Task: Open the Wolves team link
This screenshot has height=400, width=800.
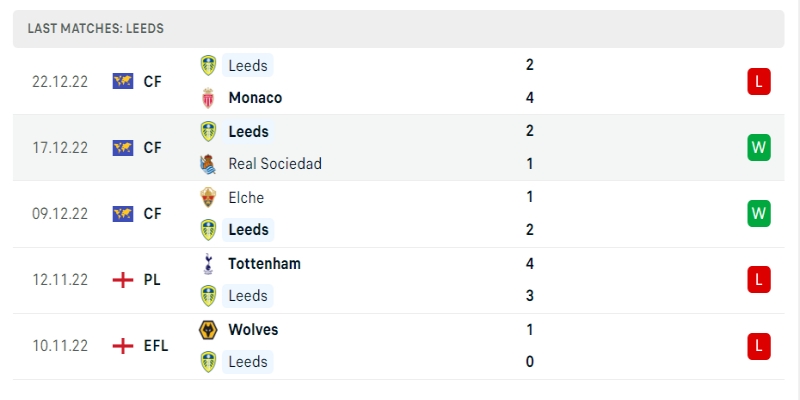Action: (253, 330)
